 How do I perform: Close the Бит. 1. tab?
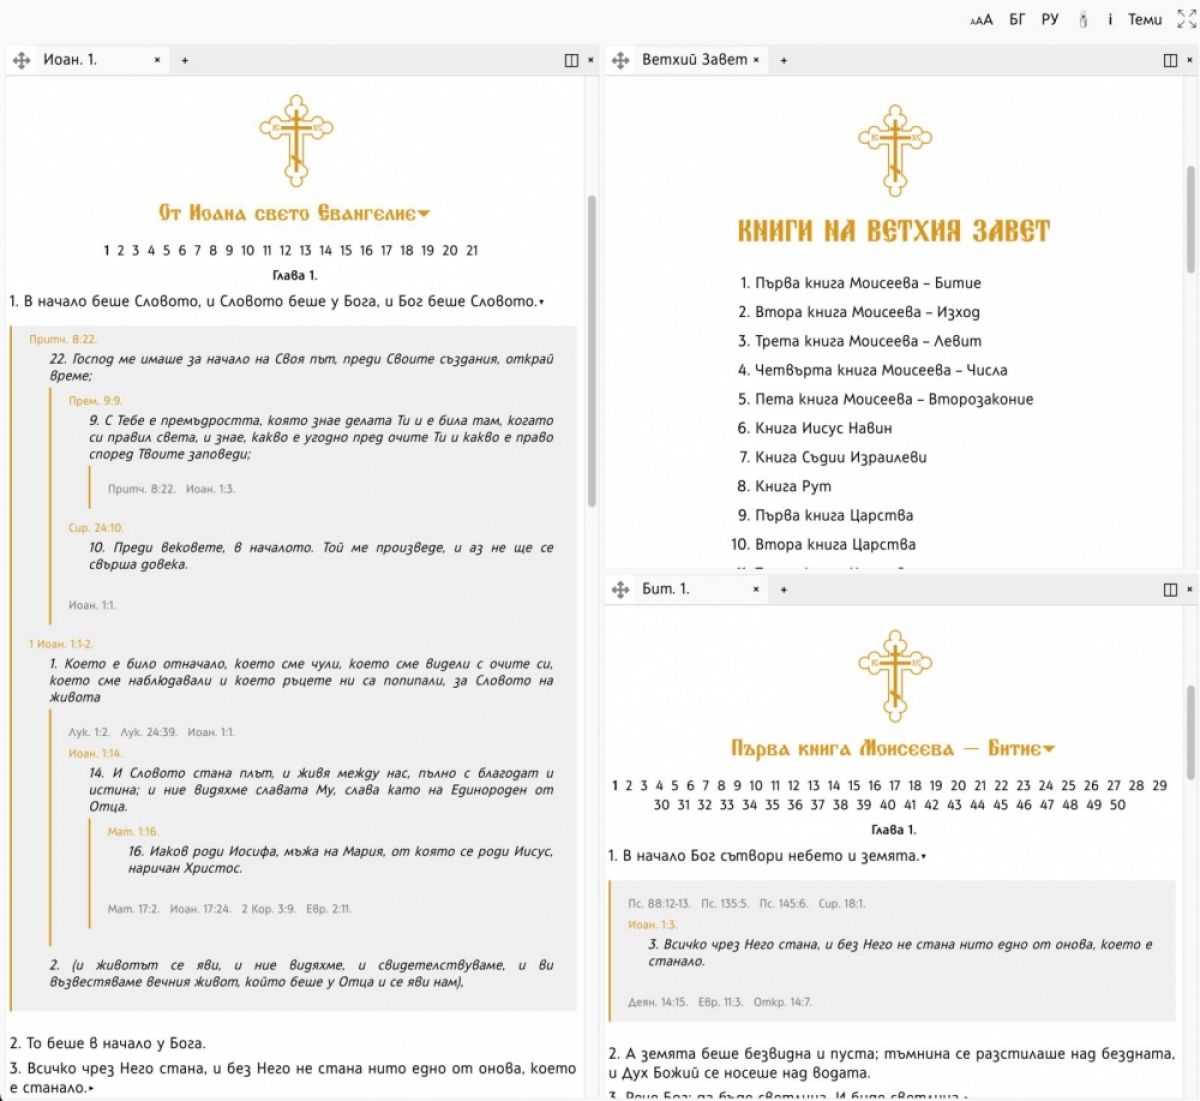[756, 589]
